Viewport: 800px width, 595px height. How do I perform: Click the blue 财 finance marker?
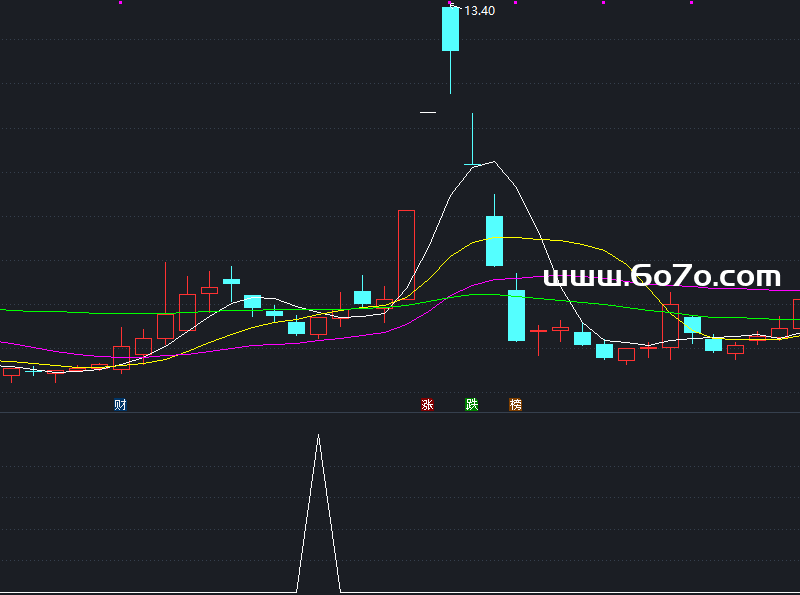(x=120, y=405)
